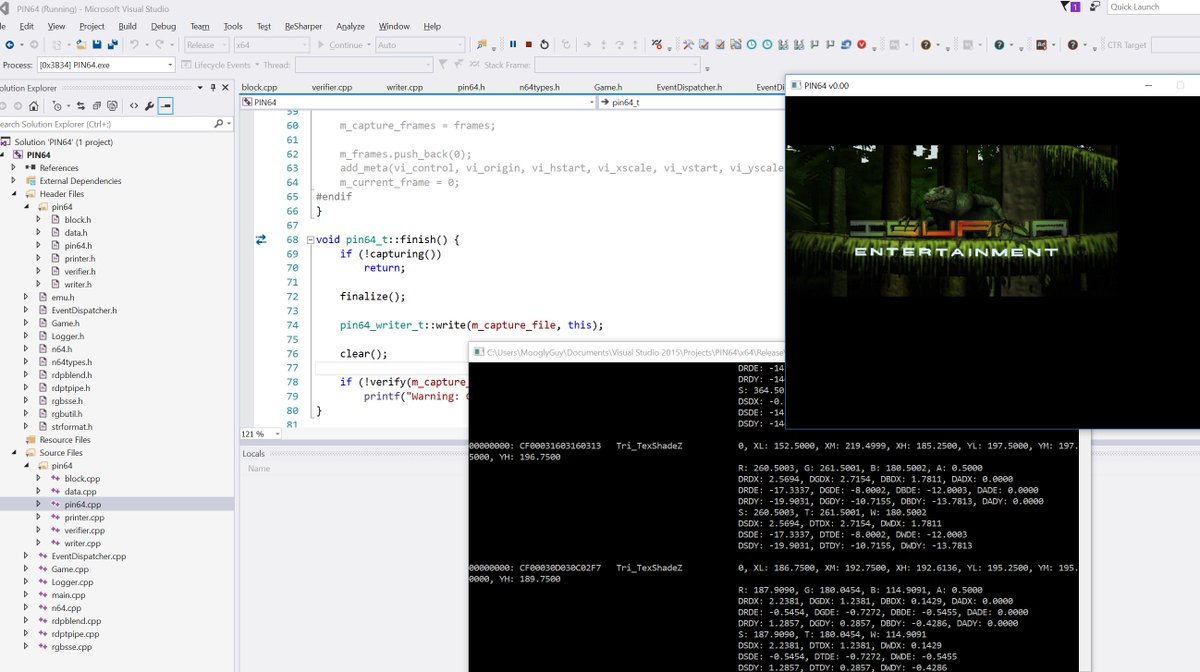Switch to the n64types.h editor tab

tap(539, 87)
